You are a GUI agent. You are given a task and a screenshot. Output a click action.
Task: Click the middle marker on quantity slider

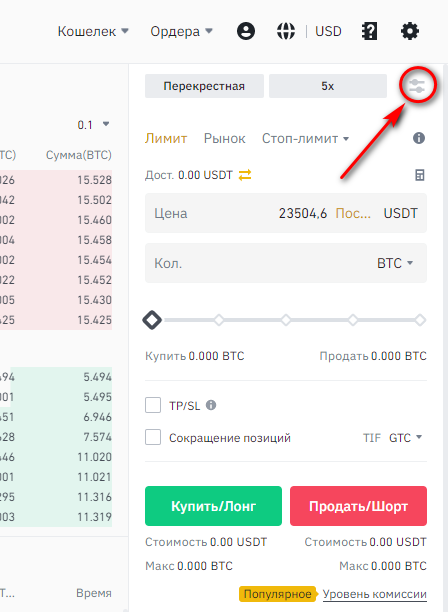click(x=286, y=320)
